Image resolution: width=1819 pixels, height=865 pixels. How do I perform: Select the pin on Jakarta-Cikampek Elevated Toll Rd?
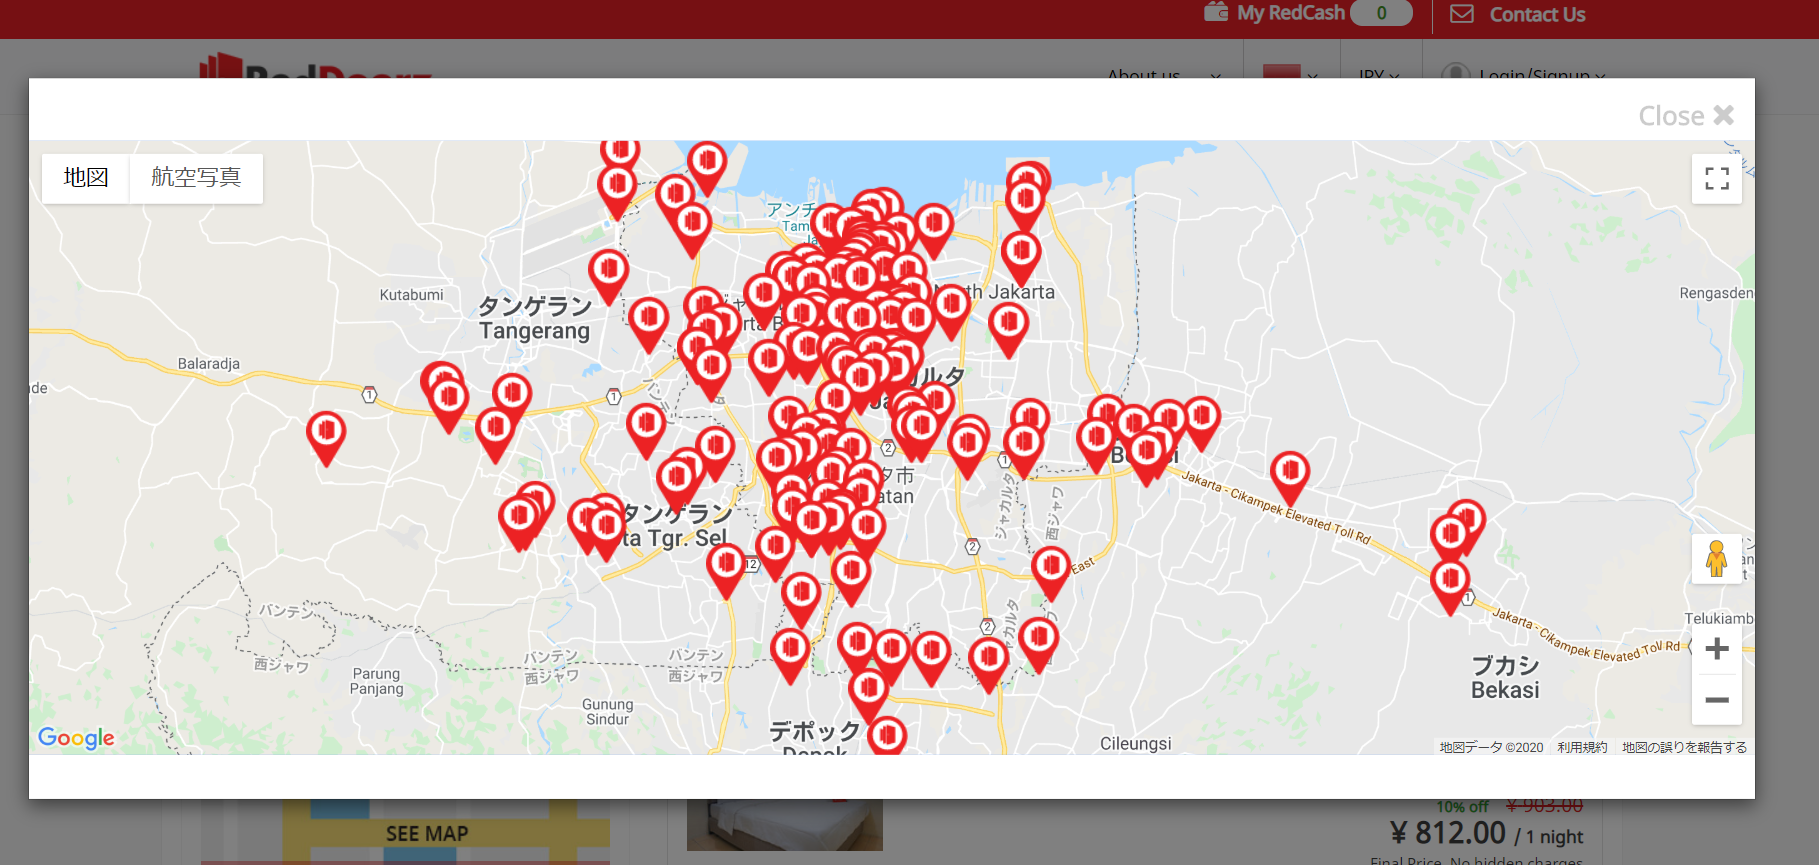(1290, 478)
